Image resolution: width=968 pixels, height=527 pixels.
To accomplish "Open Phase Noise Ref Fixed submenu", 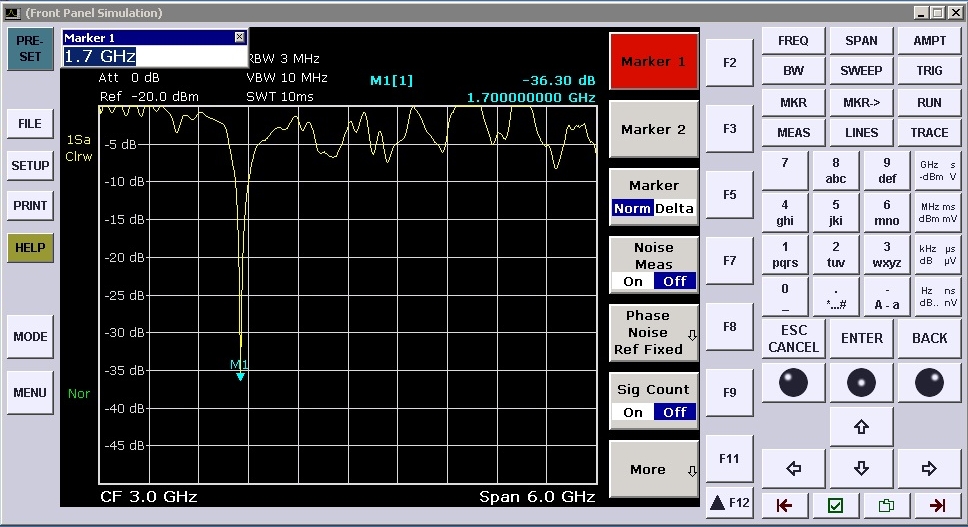I will tap(654, 333).
